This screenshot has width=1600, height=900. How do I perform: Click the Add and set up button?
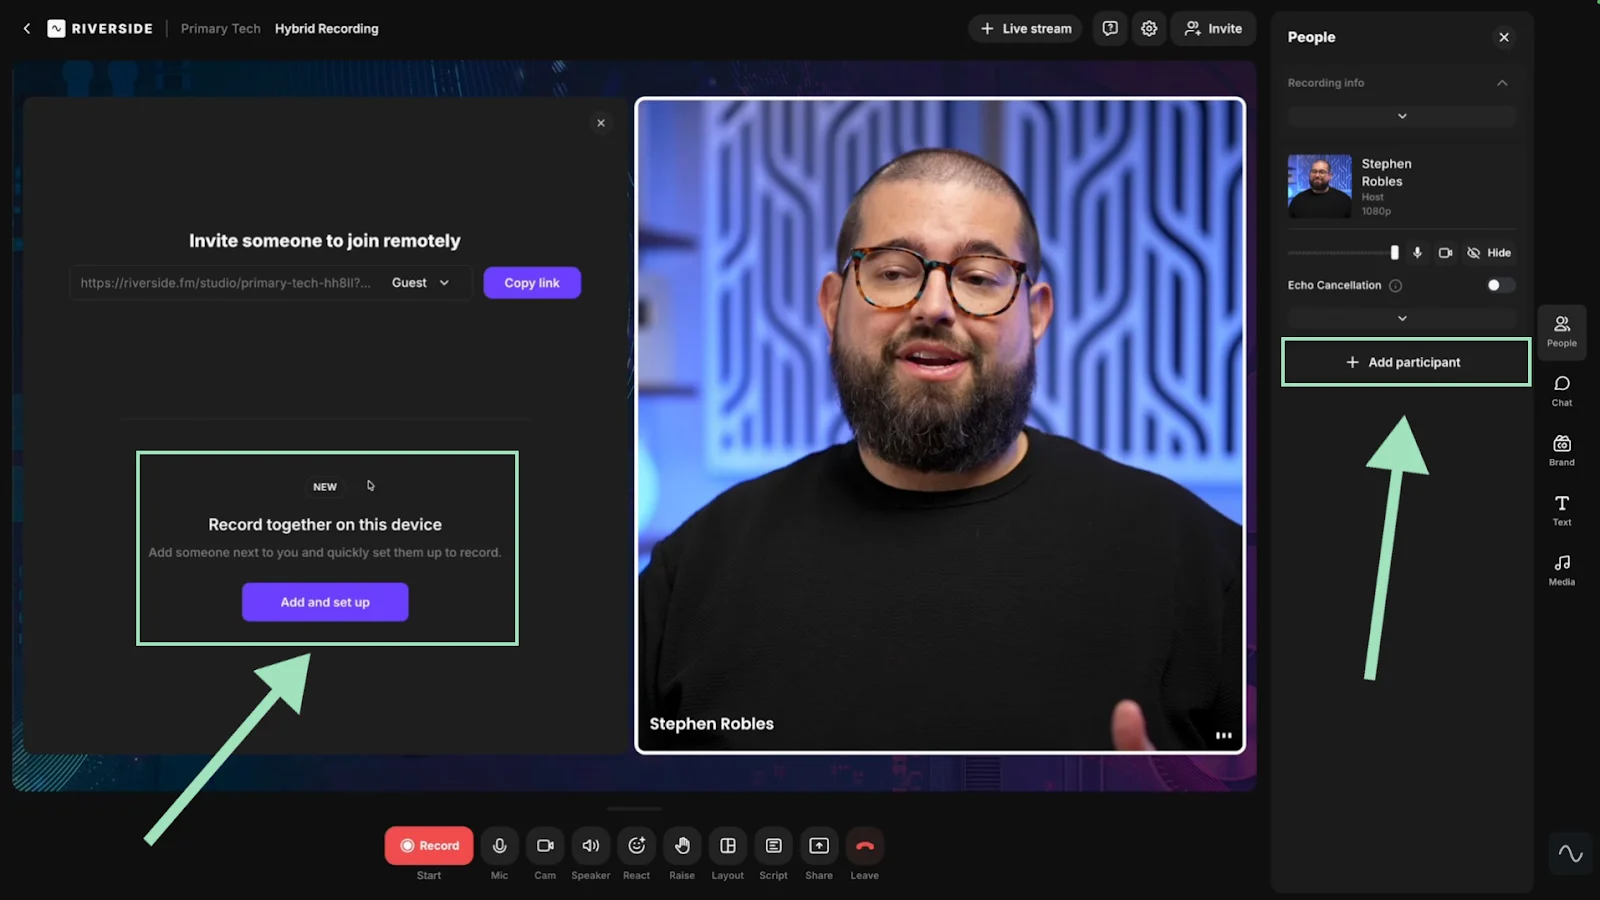(324, 602)
